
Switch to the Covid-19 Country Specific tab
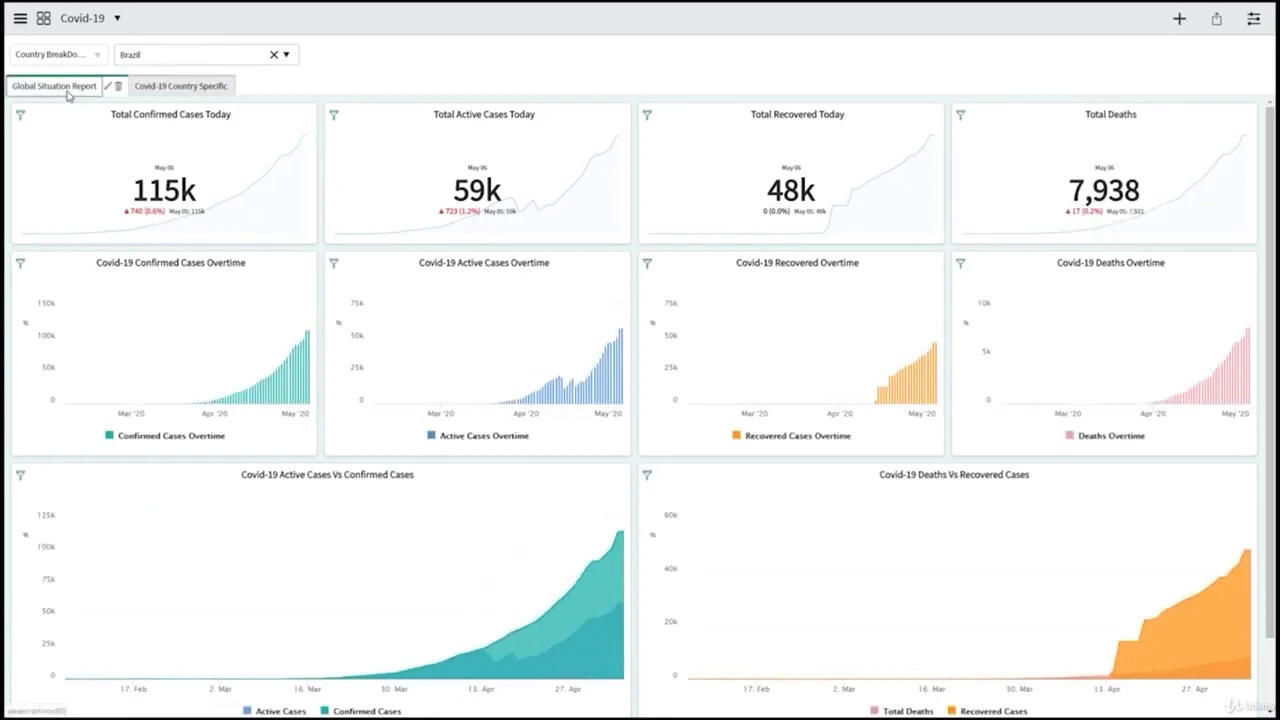[x=181, y=86]
